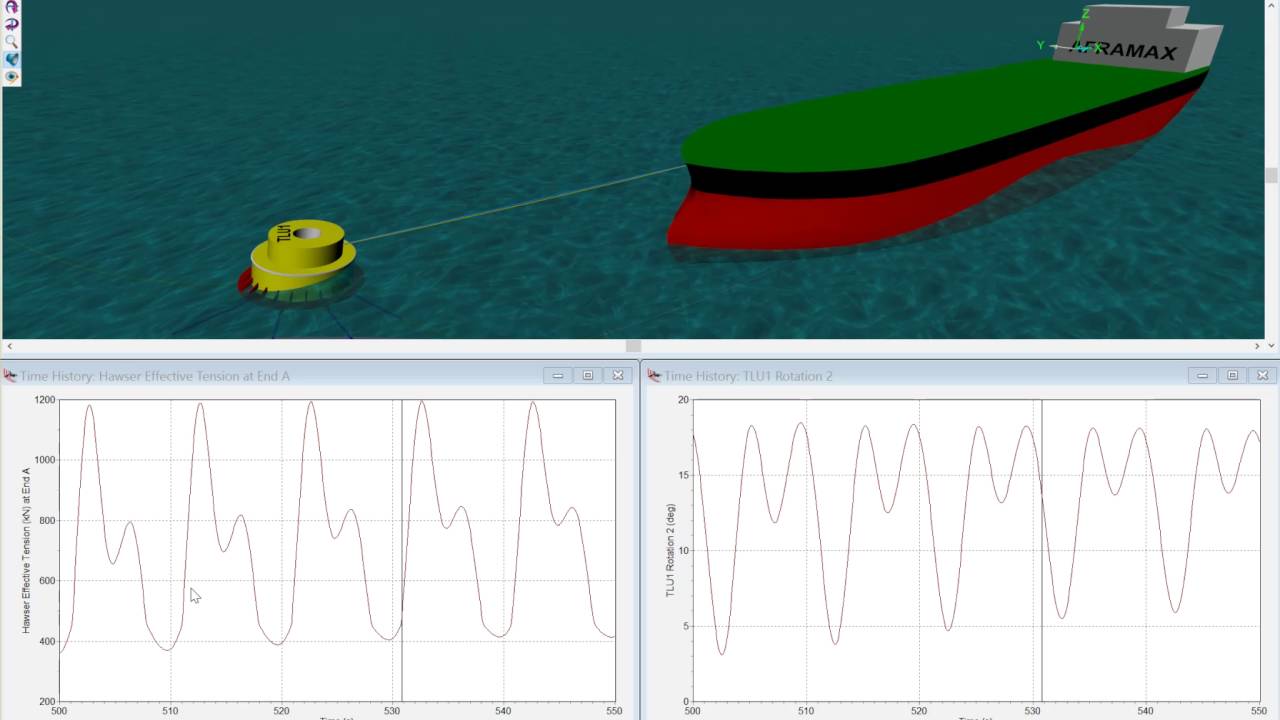The width and height of the screenshot is (1280, 720).
Task: Click the TLU1 Rotation 2 window icon
Action: coord(654,376)
